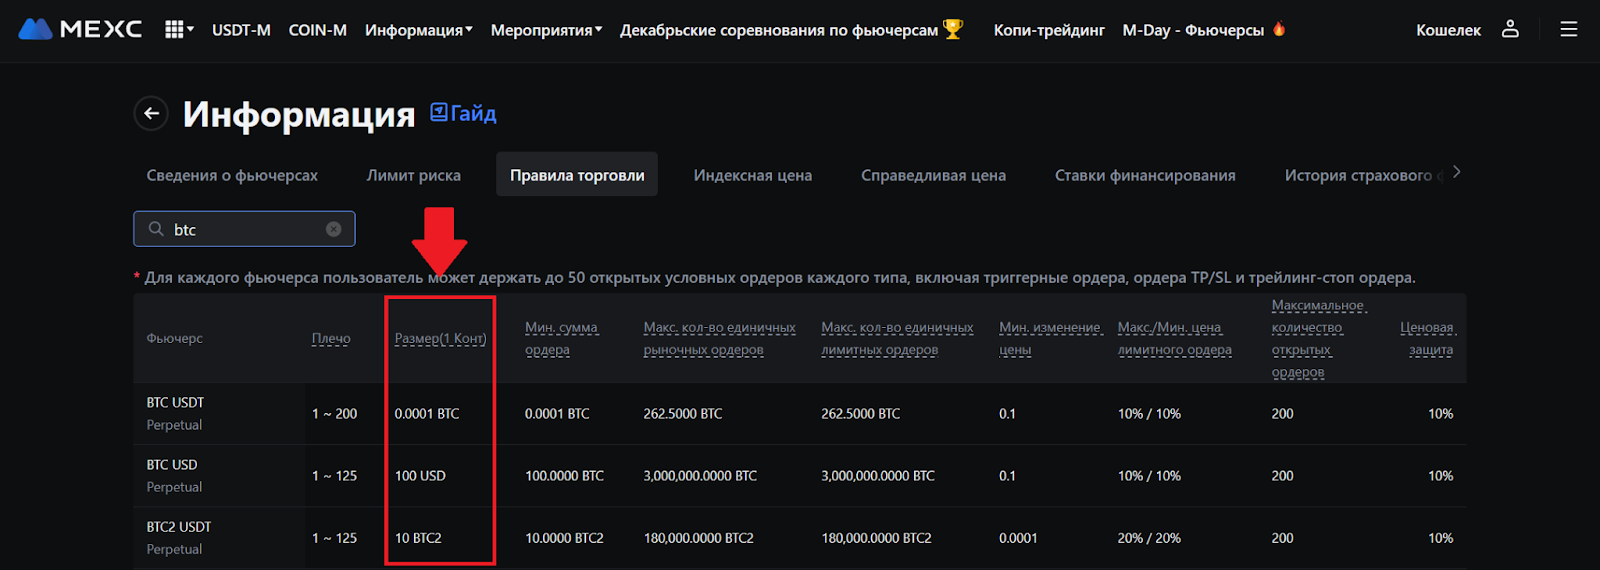The width and height of the screenshot is (1600, 570).
Task: Click contract size 0.0001 BTC
Action: click(427, 413)
